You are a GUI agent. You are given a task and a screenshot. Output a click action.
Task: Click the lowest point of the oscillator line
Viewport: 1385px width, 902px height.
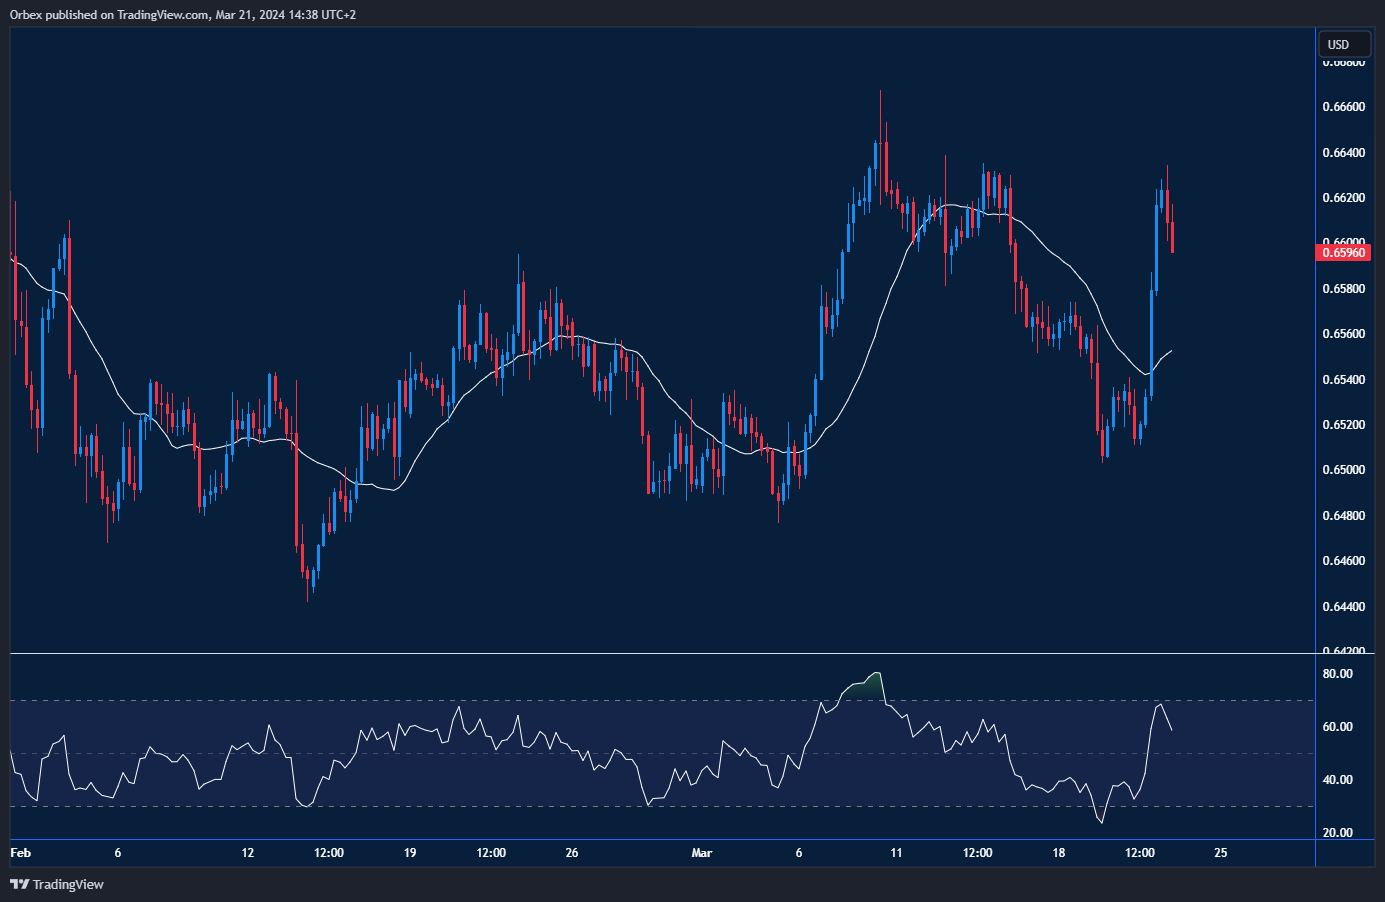click(1102, 822)
